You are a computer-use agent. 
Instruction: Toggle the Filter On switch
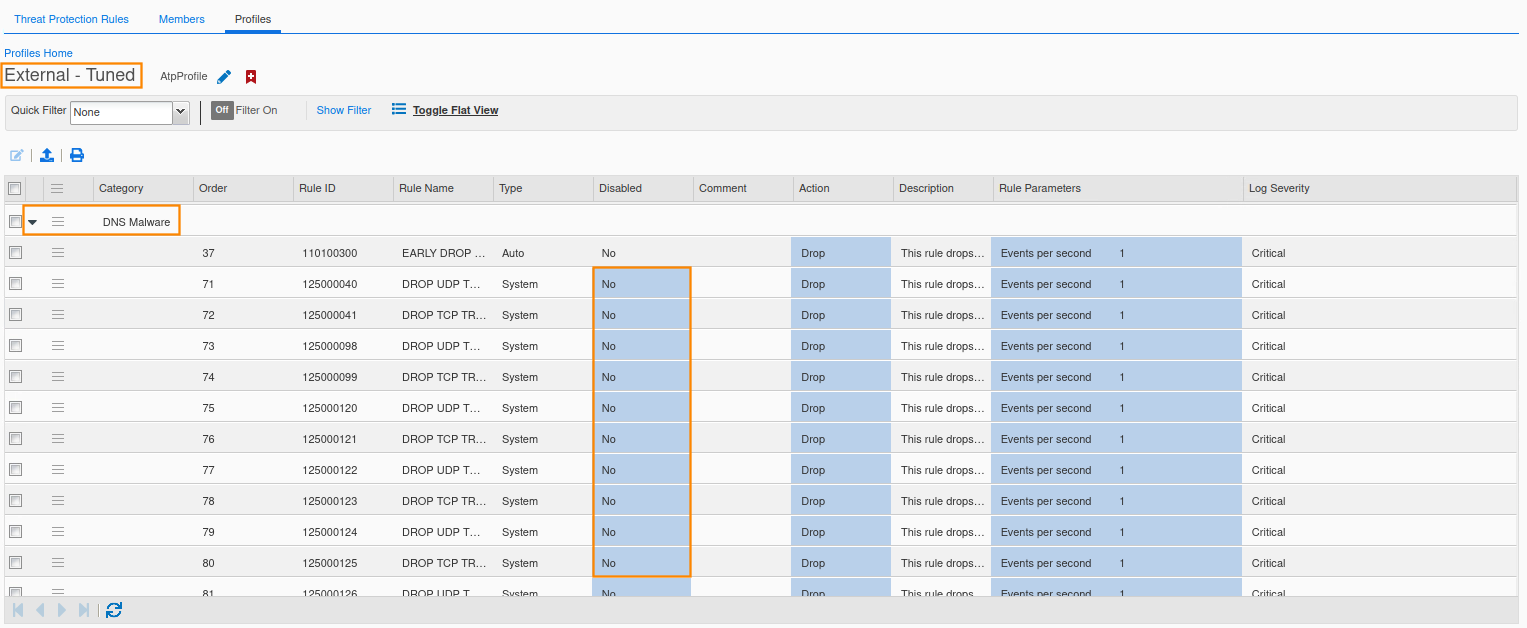(222, 110)
